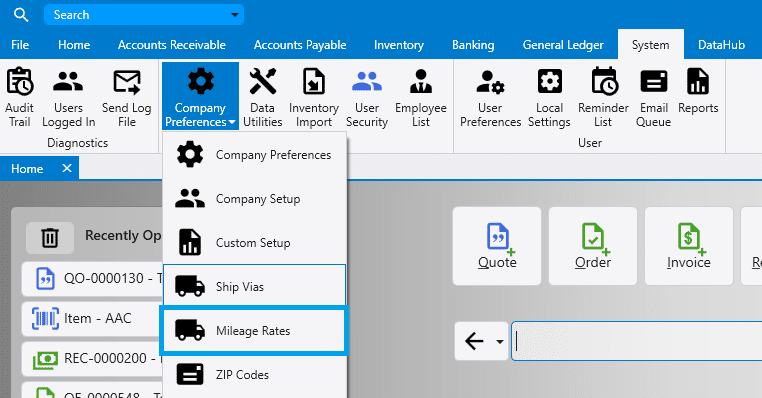Expand the back arrow history dropdown

[500, 341]
